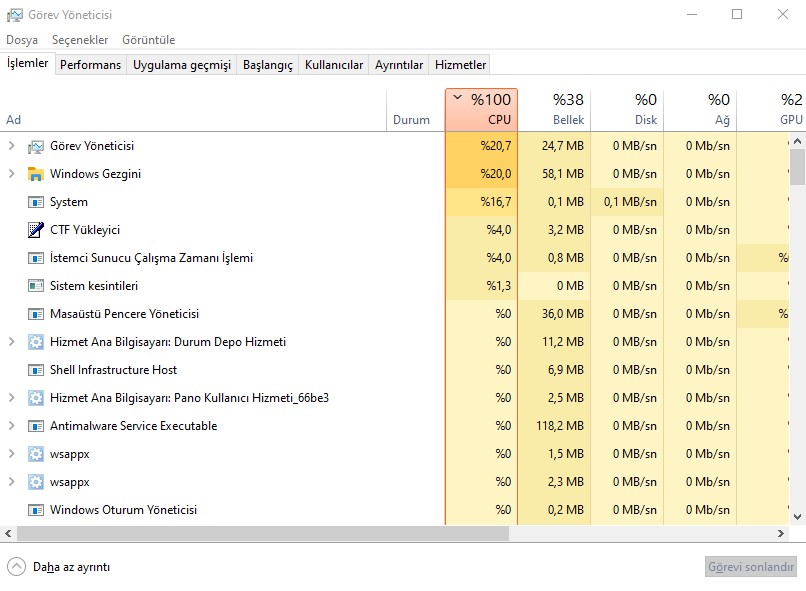Image resolution: width=806 pixels, height=591 pixels.
Task: Select the Shell Infrastructure Host name
Action: pos(113,370)
